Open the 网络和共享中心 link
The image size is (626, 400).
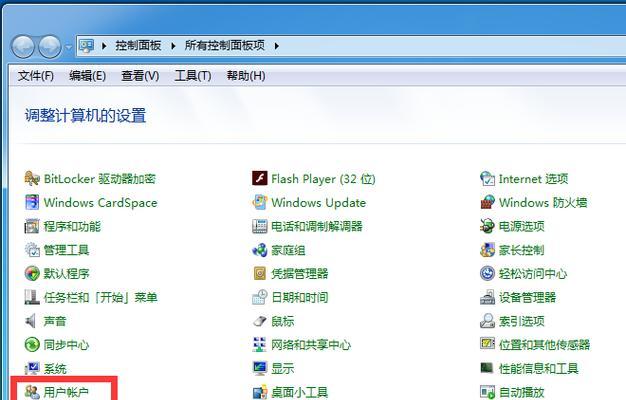[311, 345]
